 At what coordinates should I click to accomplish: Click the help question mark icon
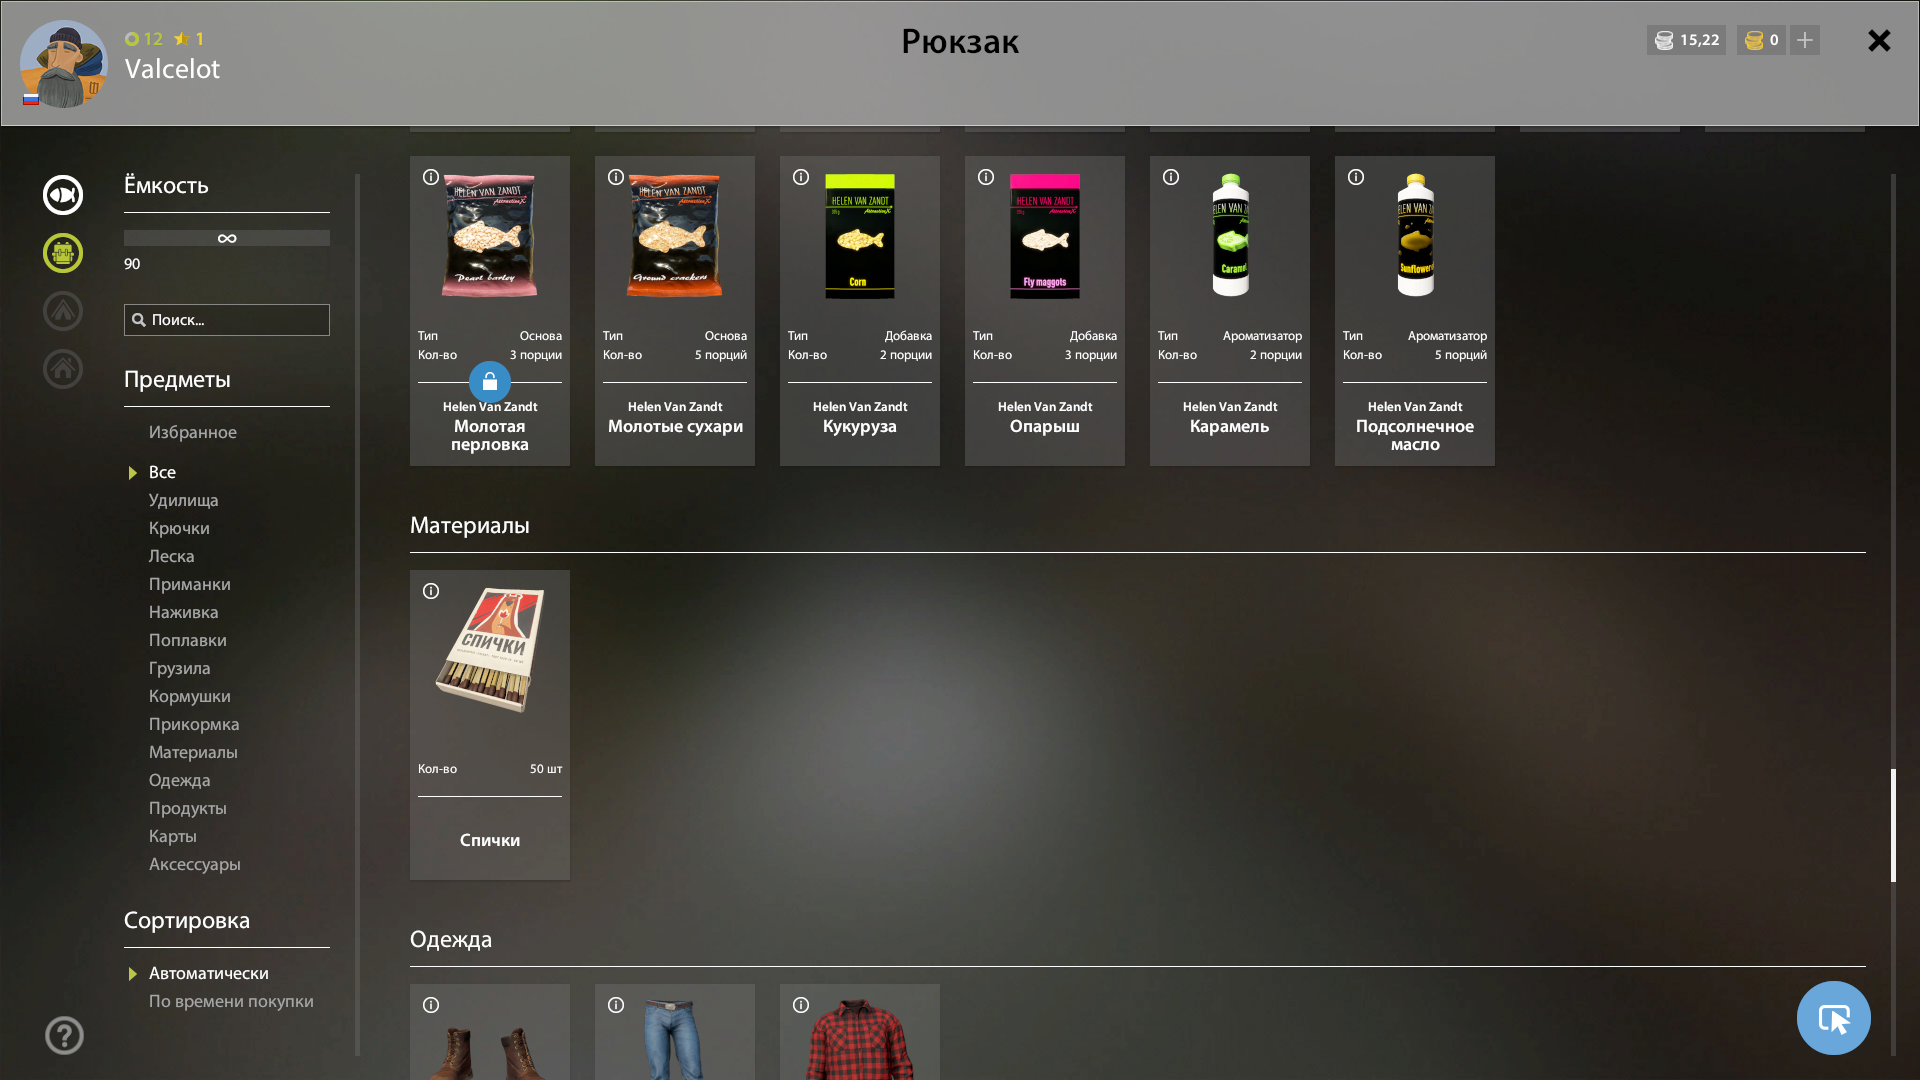[64, 1035]
